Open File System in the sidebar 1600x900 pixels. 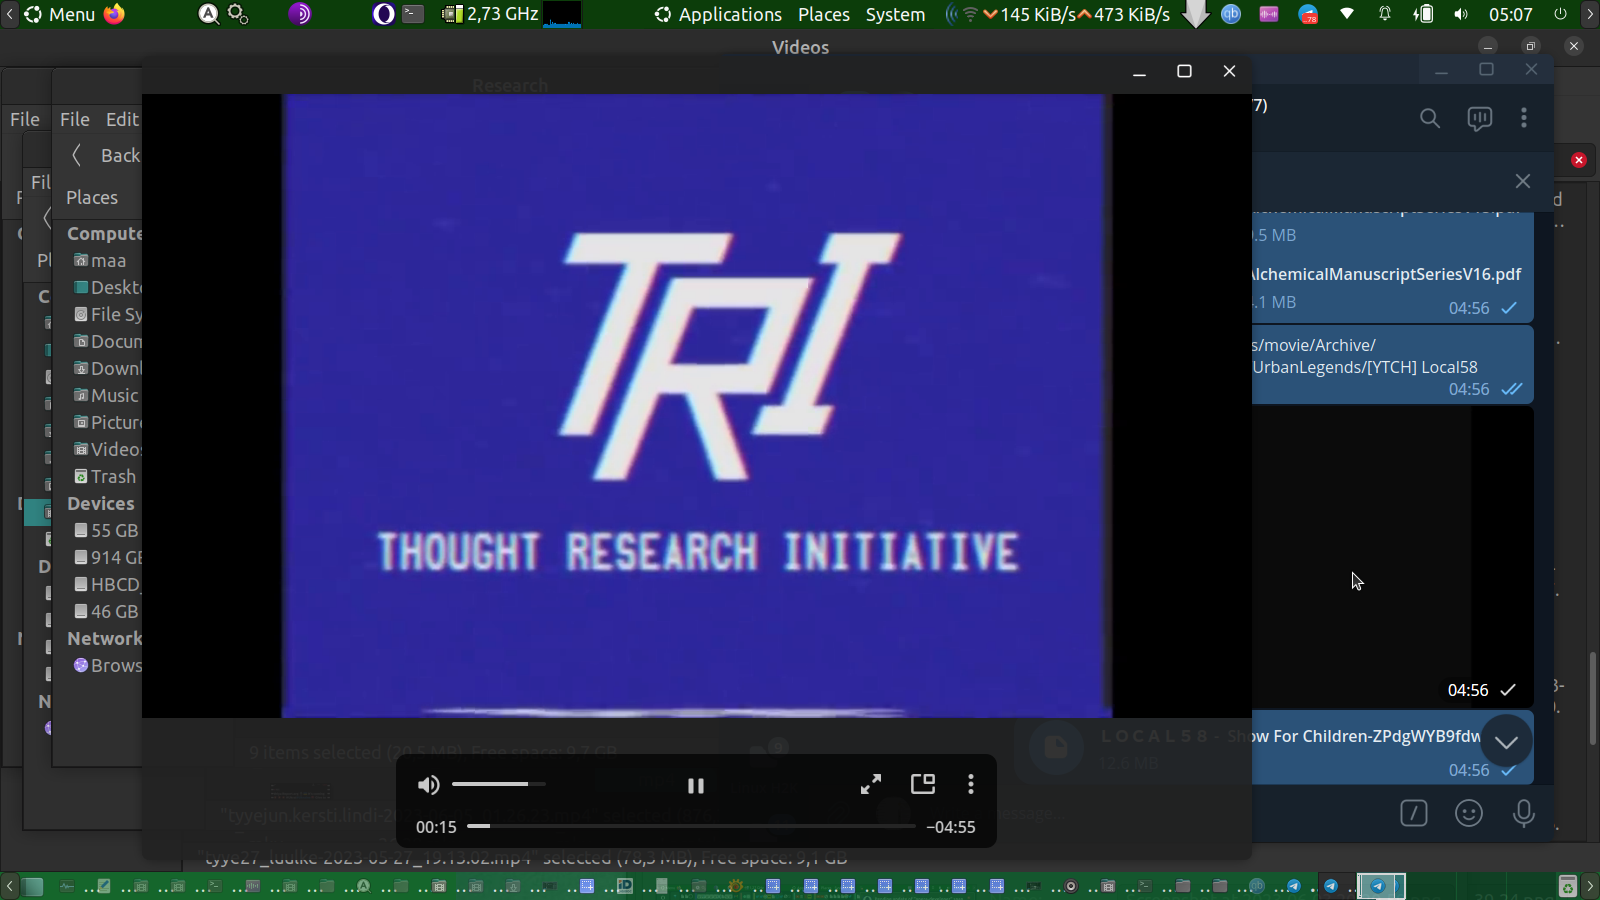[107, 315]
